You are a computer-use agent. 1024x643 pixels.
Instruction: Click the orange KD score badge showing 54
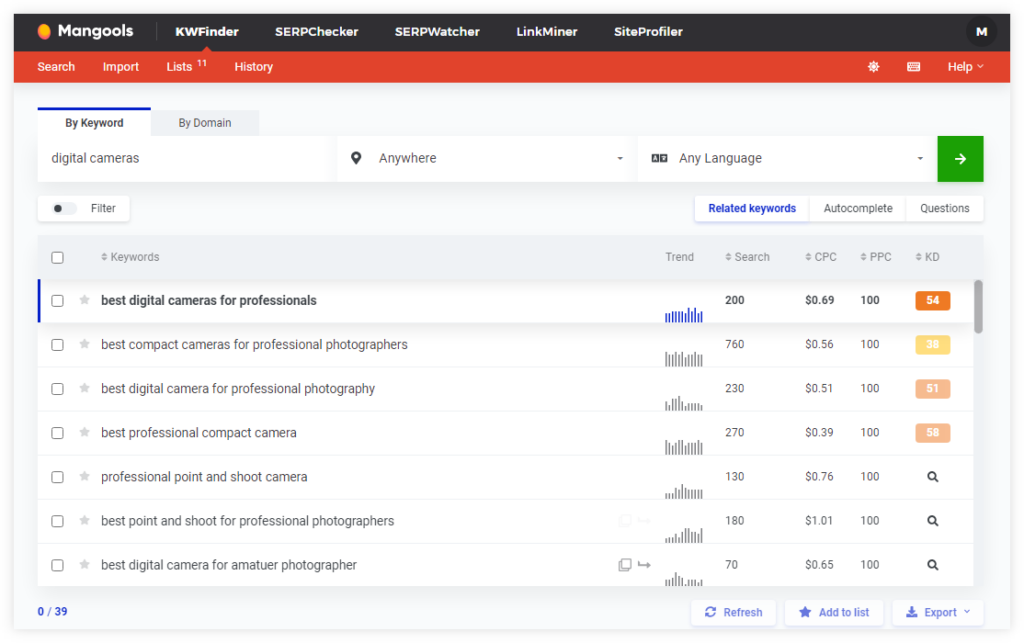tap(932, 300)
